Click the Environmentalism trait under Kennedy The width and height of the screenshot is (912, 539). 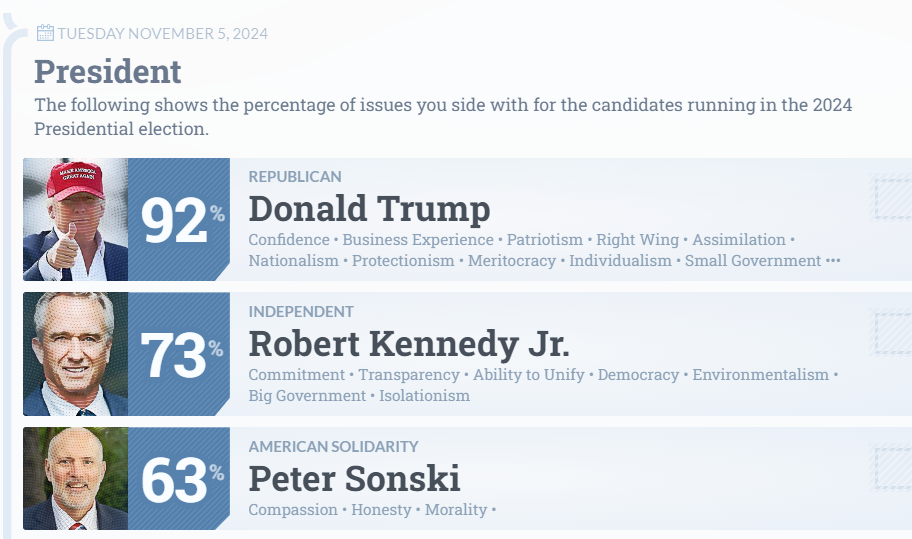(x=760, y=375)
